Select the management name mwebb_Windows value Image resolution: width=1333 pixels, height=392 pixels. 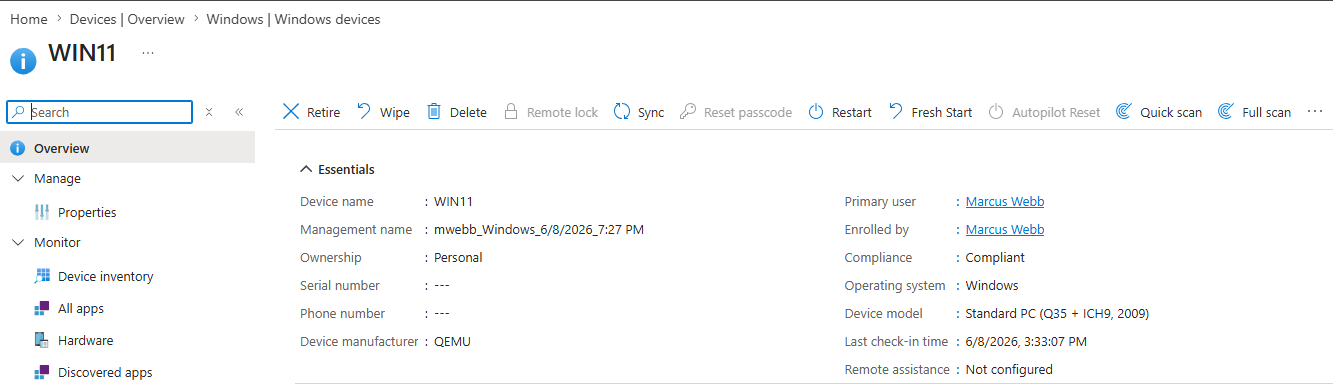click(x=539, y=229)
